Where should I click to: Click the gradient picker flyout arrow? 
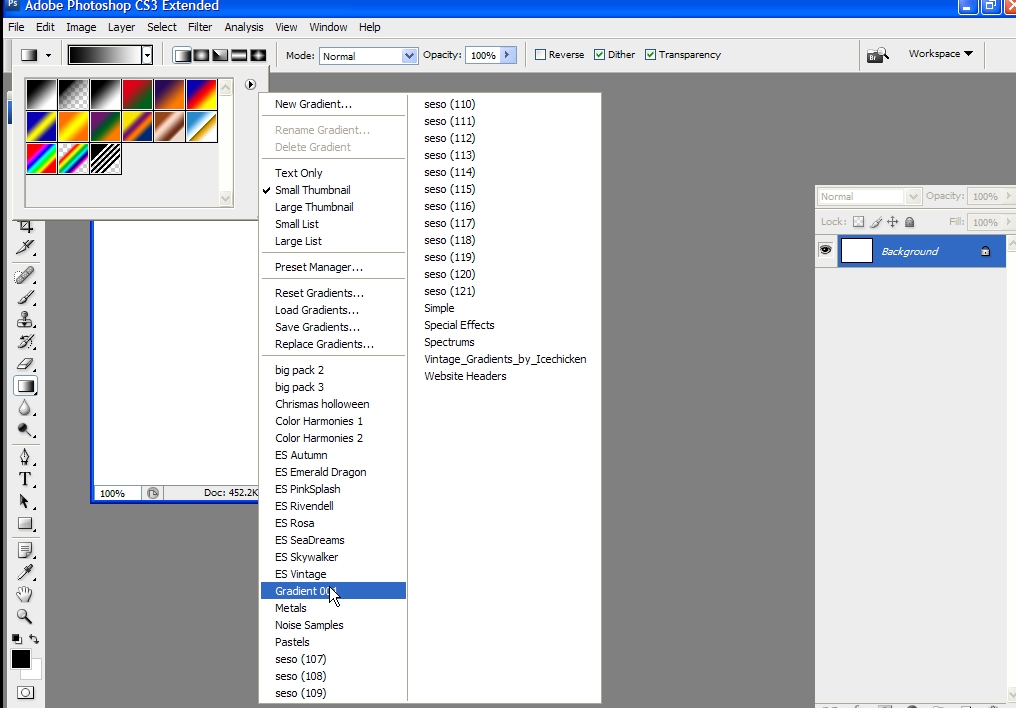pos(250,84)
